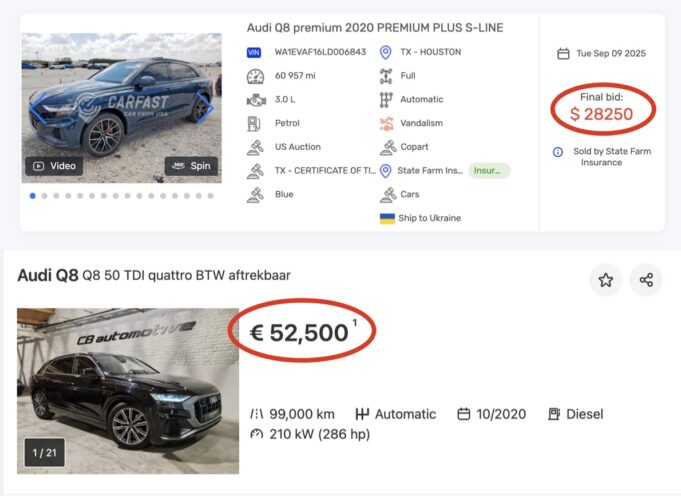Viewport: 681px width, 496px height.
Task: Click the Ukraine flag shipping icon
Action: click(387, 218)
